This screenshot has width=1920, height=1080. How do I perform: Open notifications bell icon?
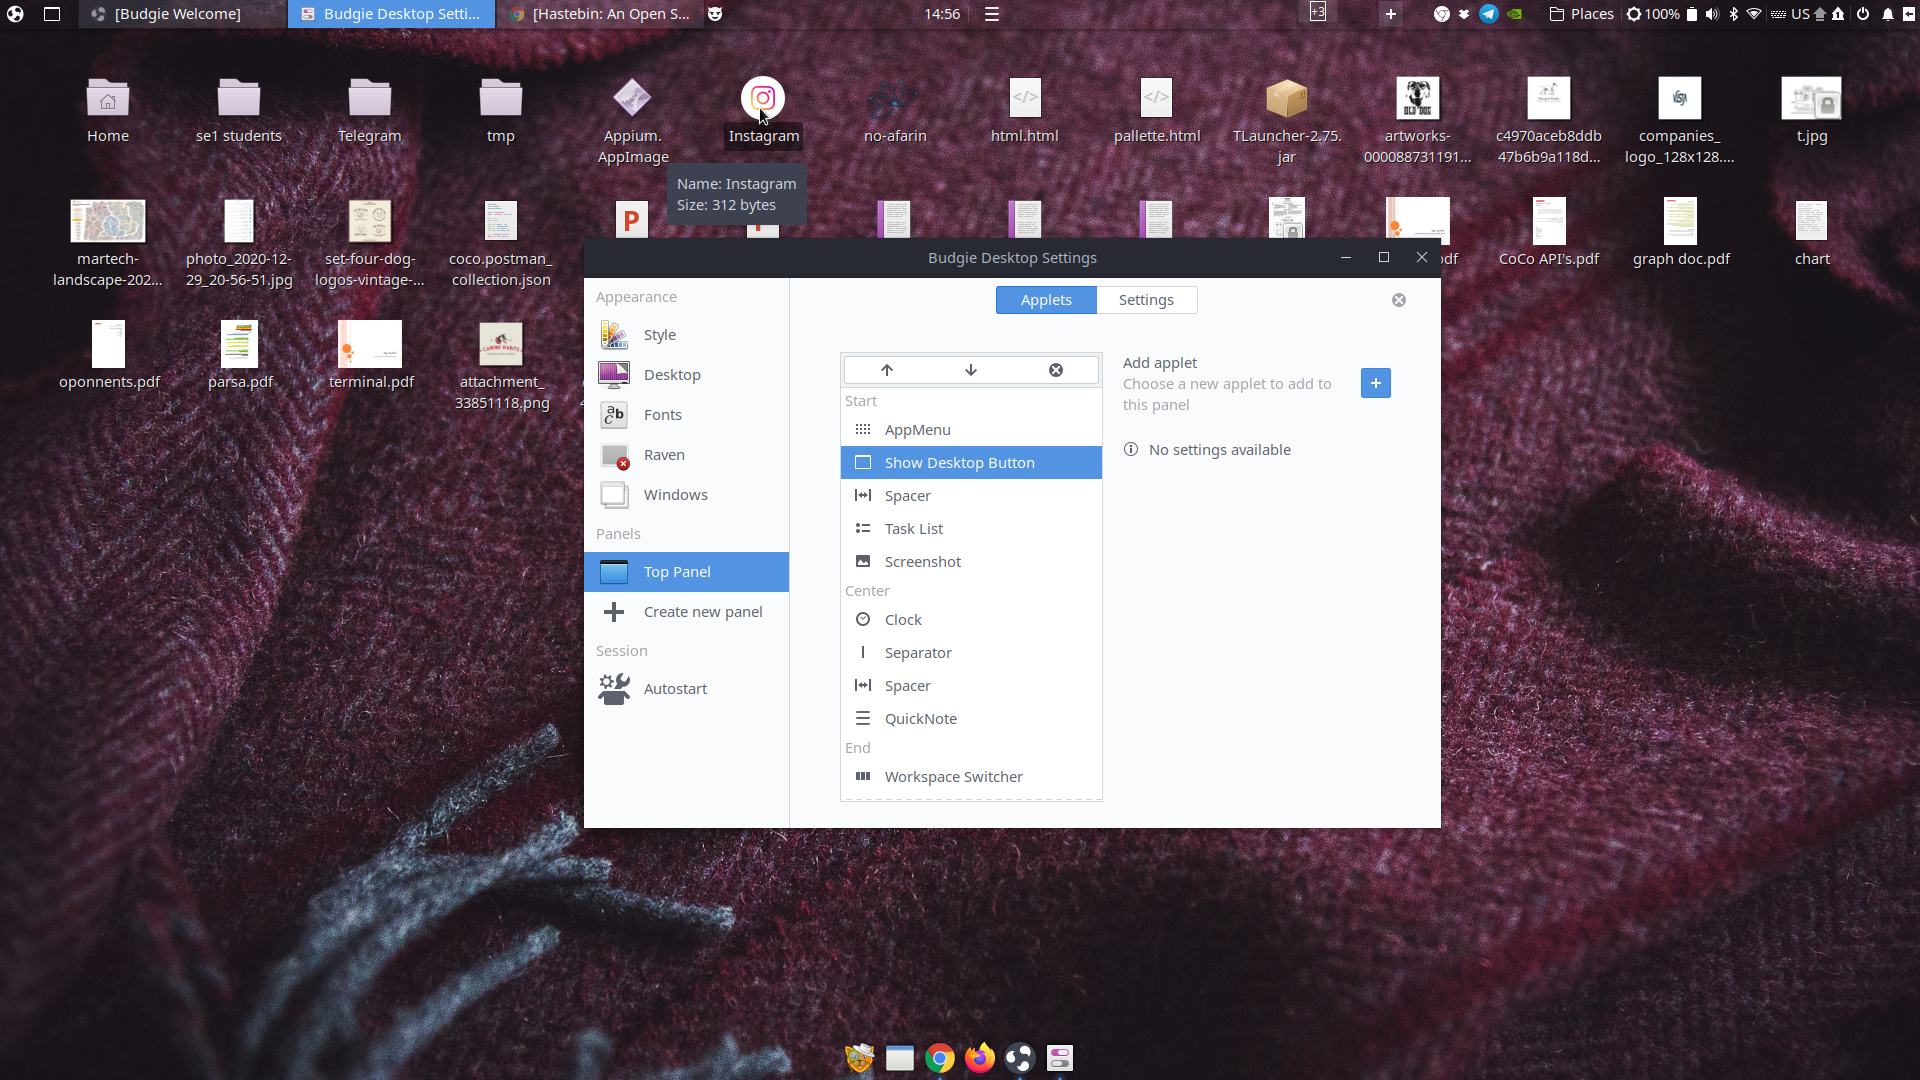click(1888, 14)
